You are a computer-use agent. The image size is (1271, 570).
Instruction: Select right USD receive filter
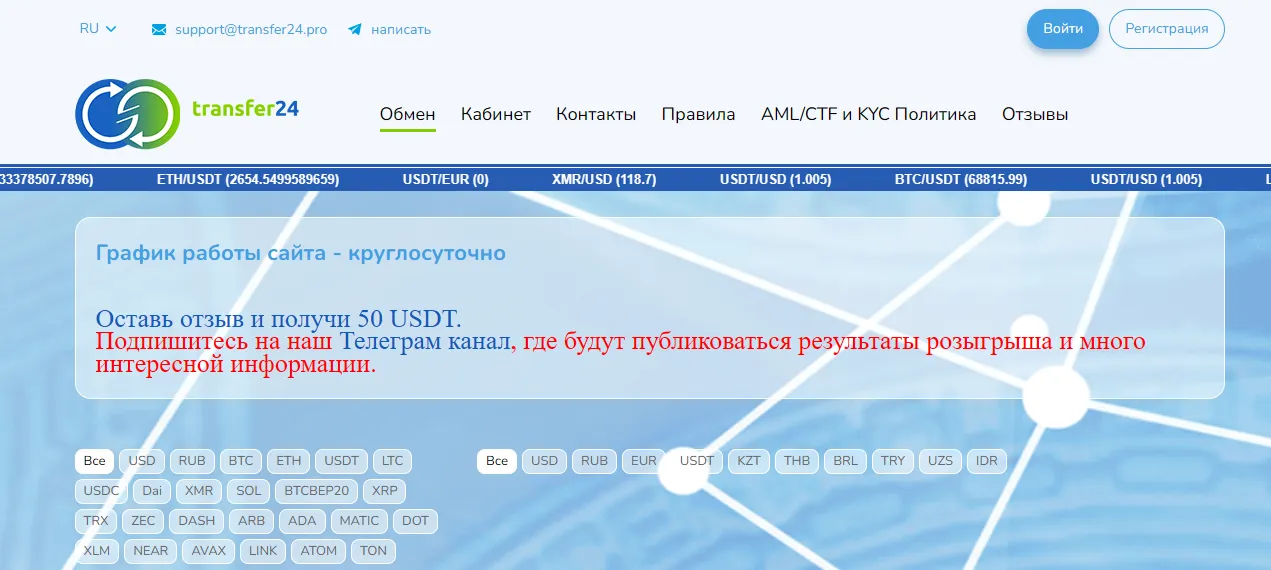tap(544, 461)
